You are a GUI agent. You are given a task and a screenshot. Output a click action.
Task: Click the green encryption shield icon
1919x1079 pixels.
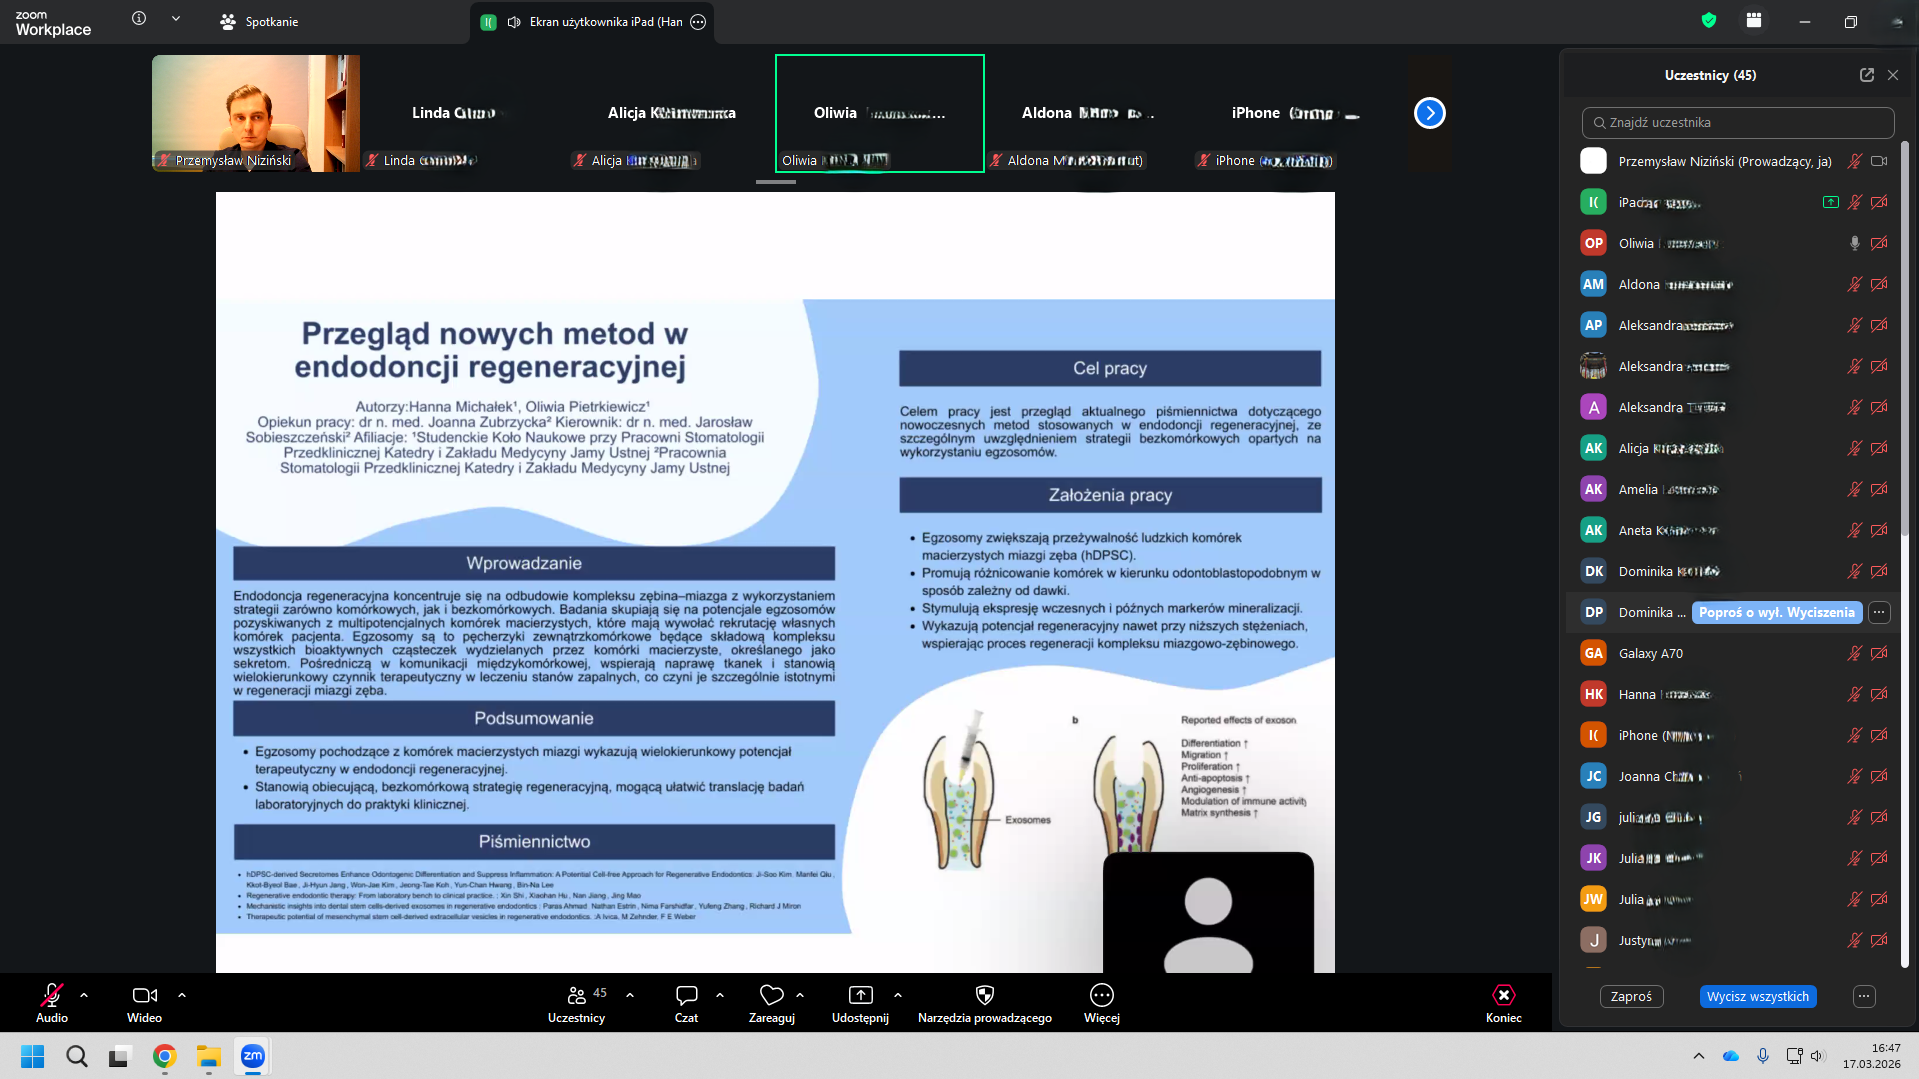[1709, 21]
